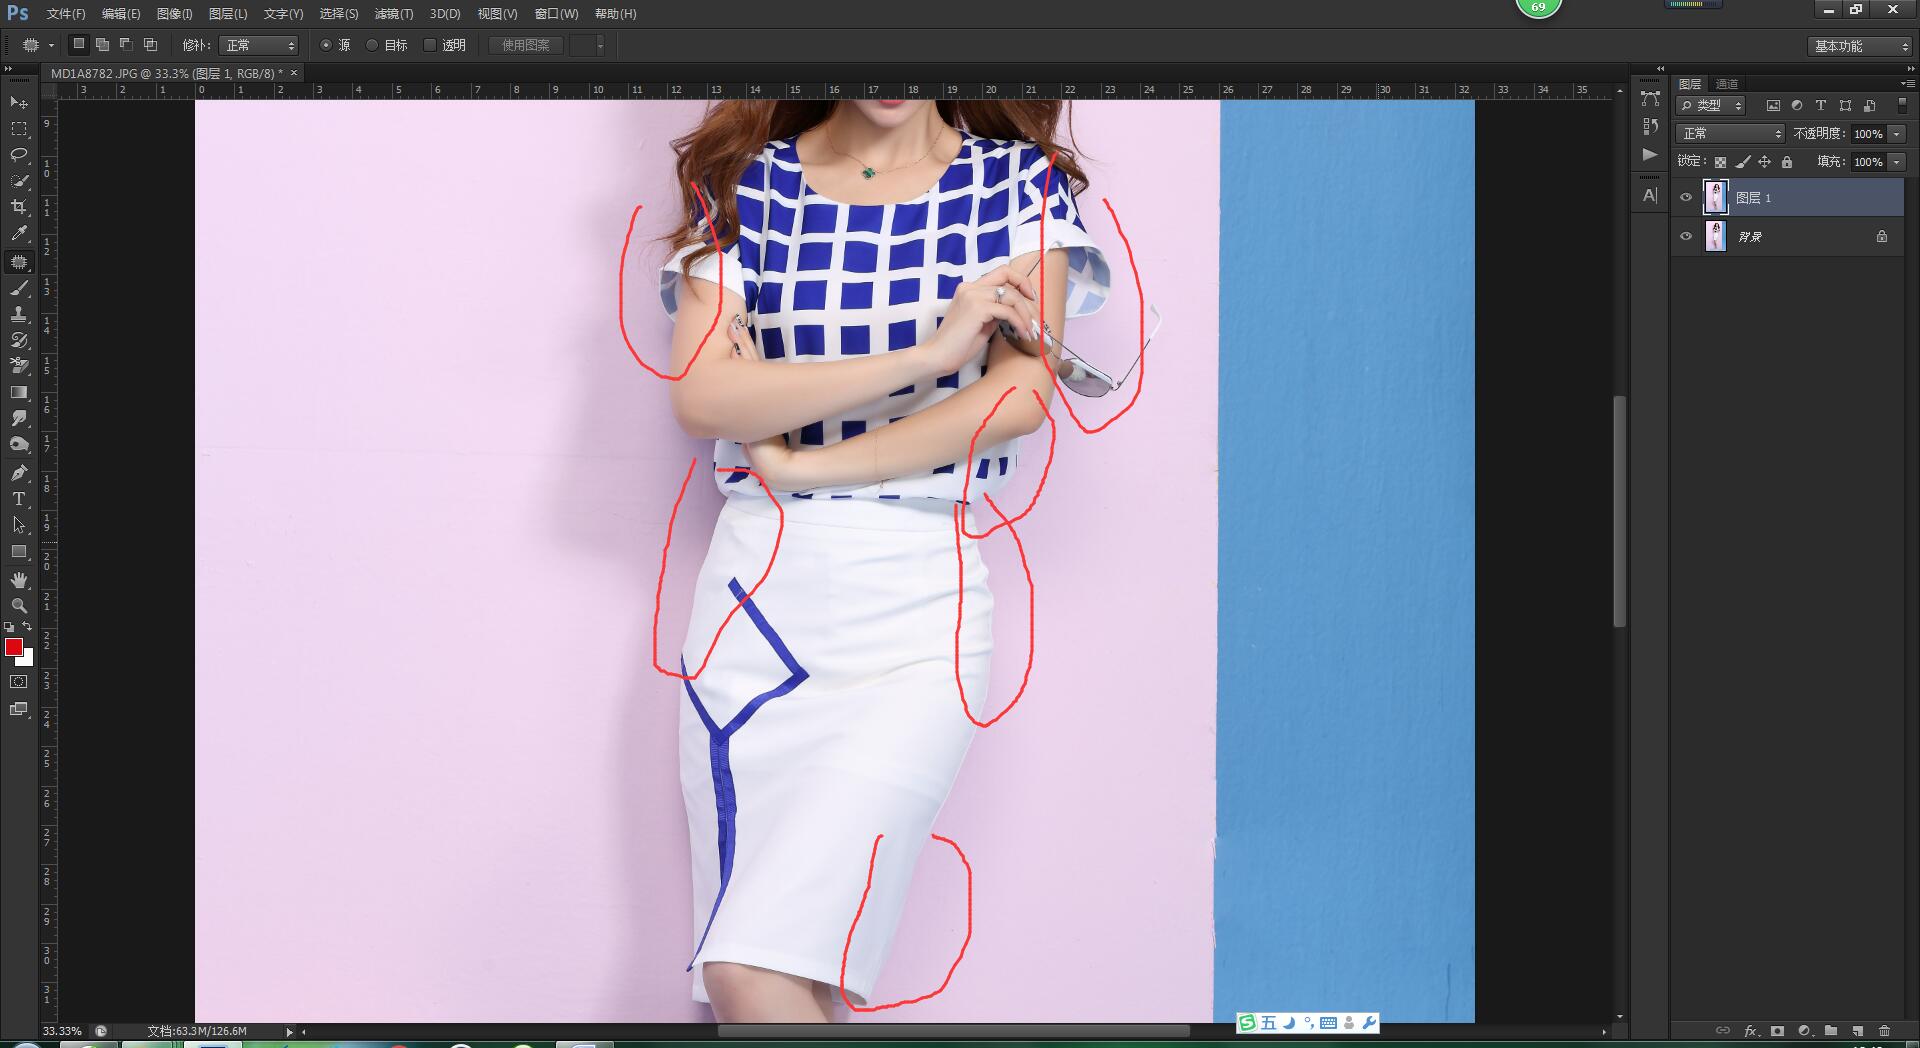1920x1048 pixels.
Task: Select the Horizontal Type tool
Action: 19,499
